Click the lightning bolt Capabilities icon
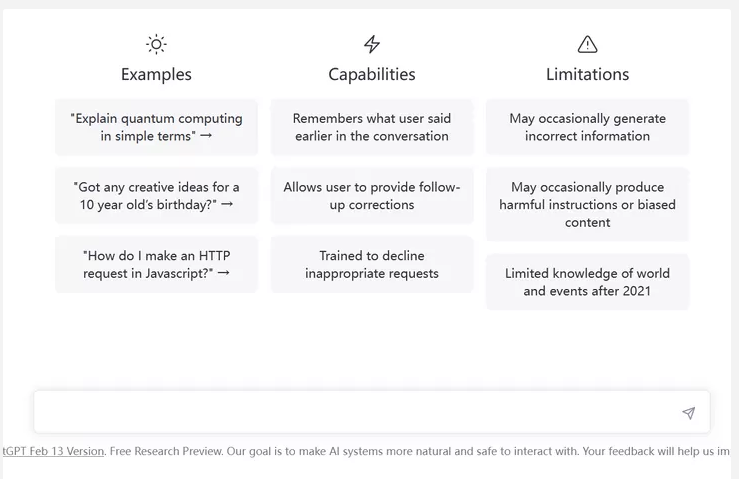 click(x=372, y=44)
